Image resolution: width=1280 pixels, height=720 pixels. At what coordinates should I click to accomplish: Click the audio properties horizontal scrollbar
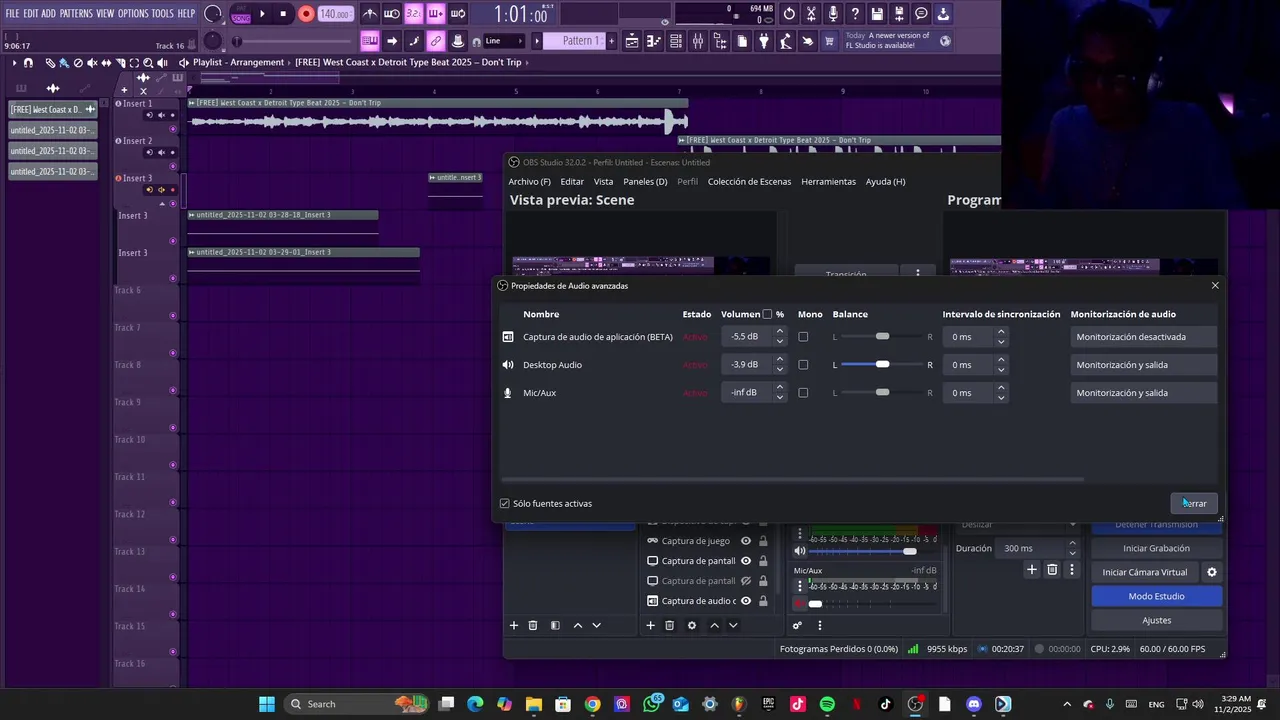pyautogui.click(x=792, y=480)
